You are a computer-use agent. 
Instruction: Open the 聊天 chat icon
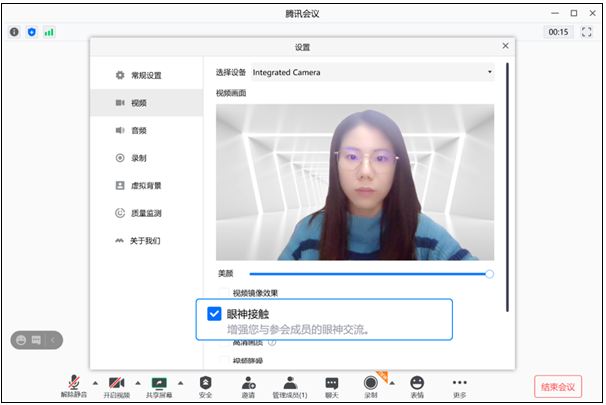(x=332, y=383)
